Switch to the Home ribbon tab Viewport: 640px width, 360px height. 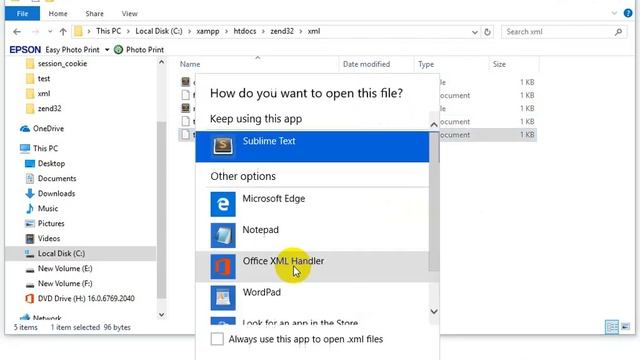tap(58, 13)
